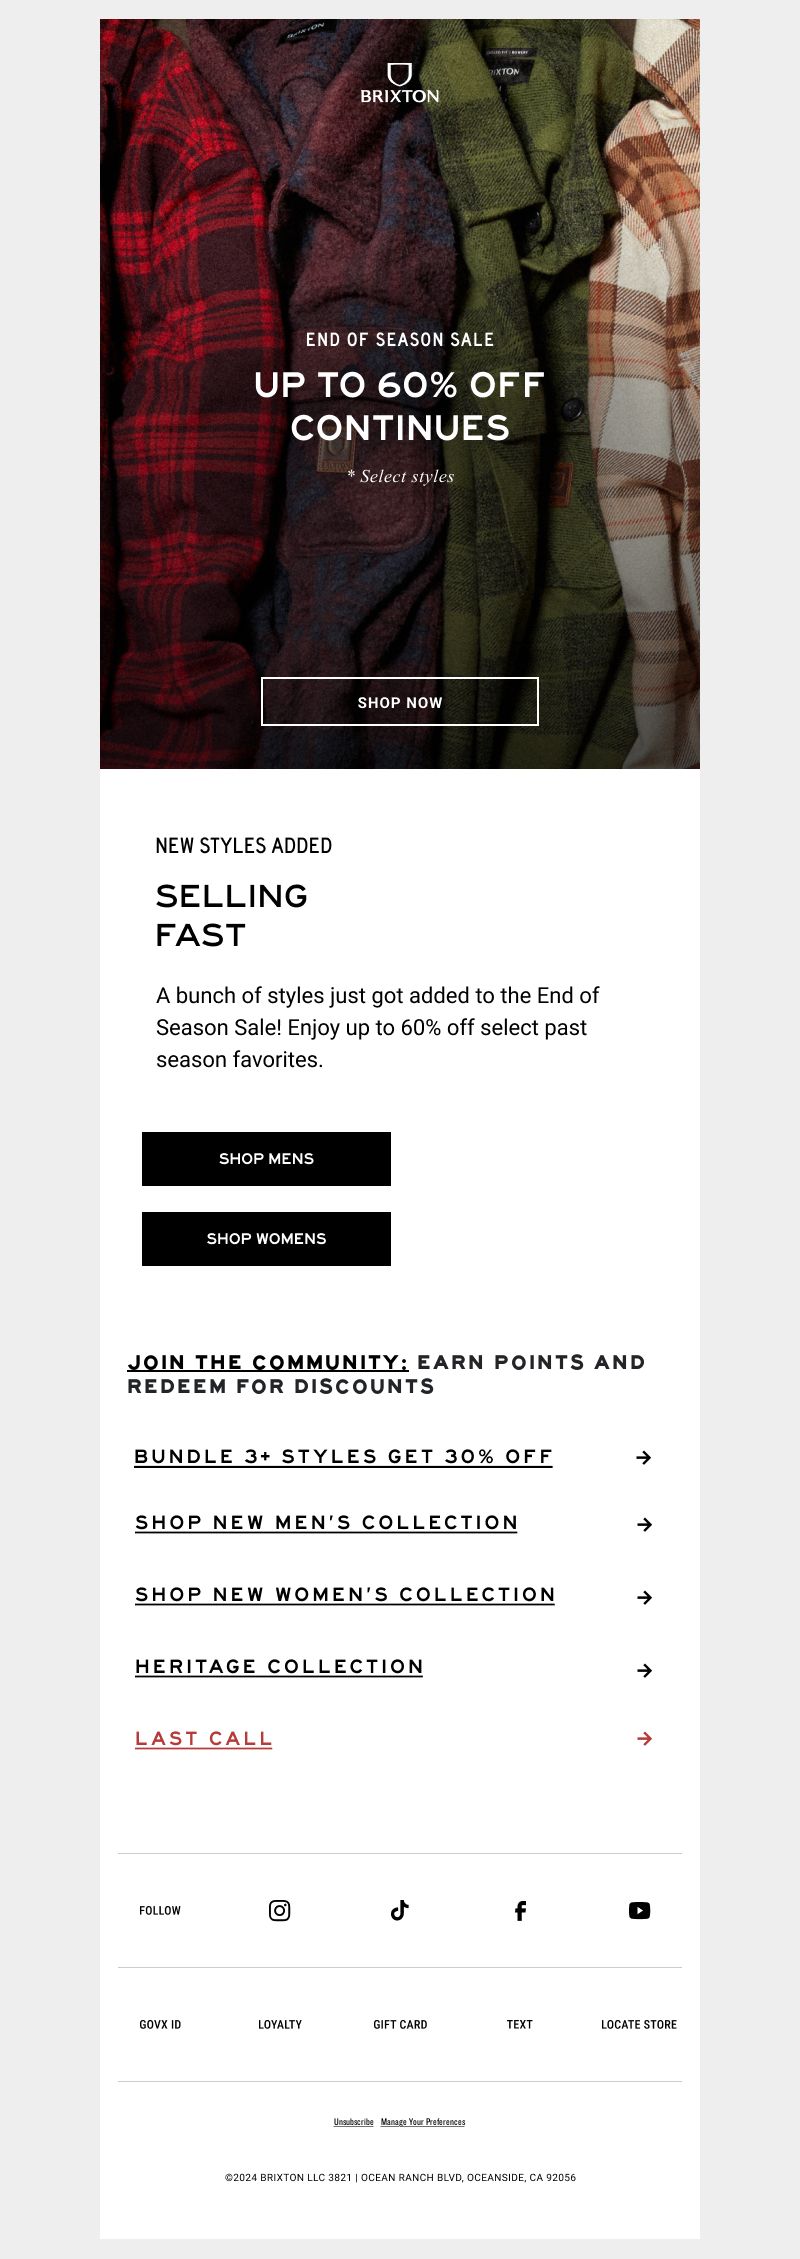Open the Instagram icon link
The image size is (800, 2259).
[280, 1910]
